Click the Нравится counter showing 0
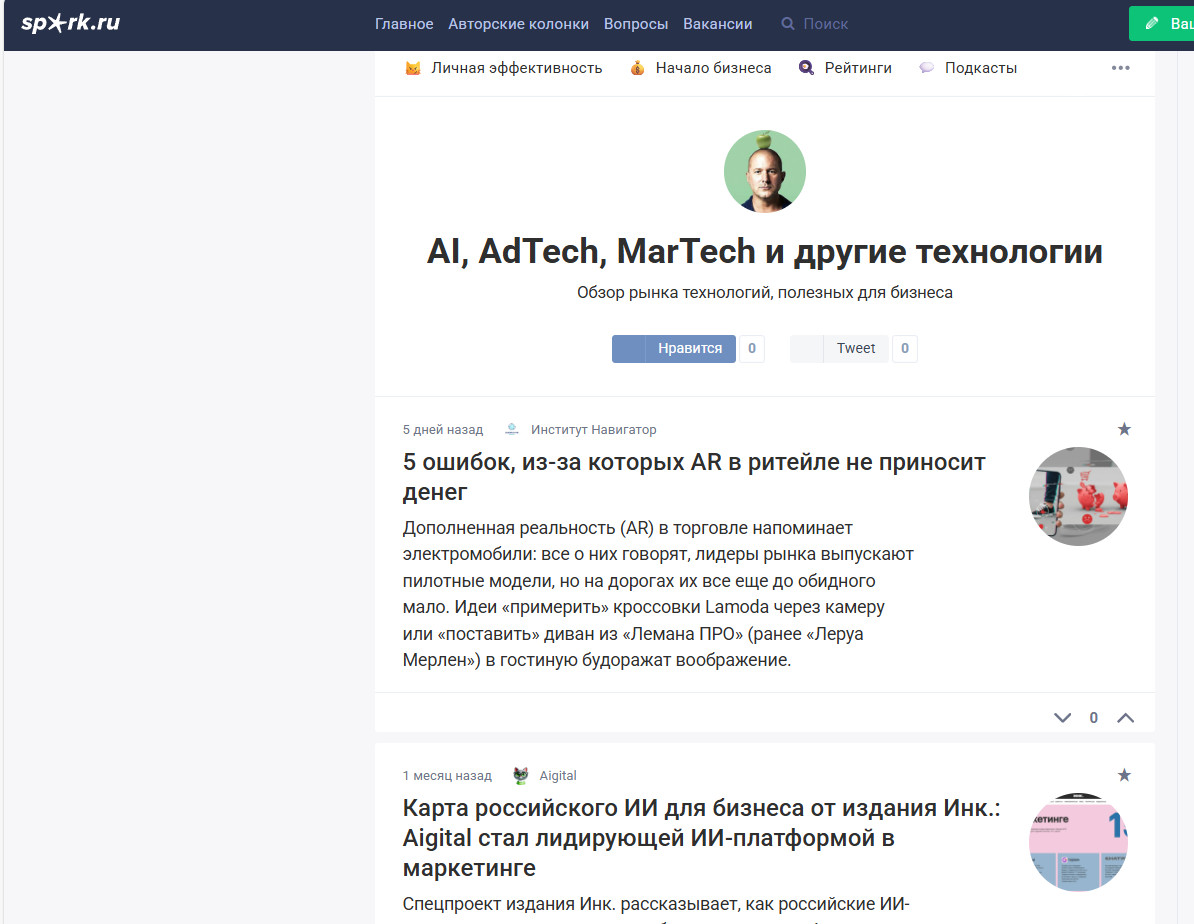This screenshot has height=924, width=1194. (x=752, y=348)
